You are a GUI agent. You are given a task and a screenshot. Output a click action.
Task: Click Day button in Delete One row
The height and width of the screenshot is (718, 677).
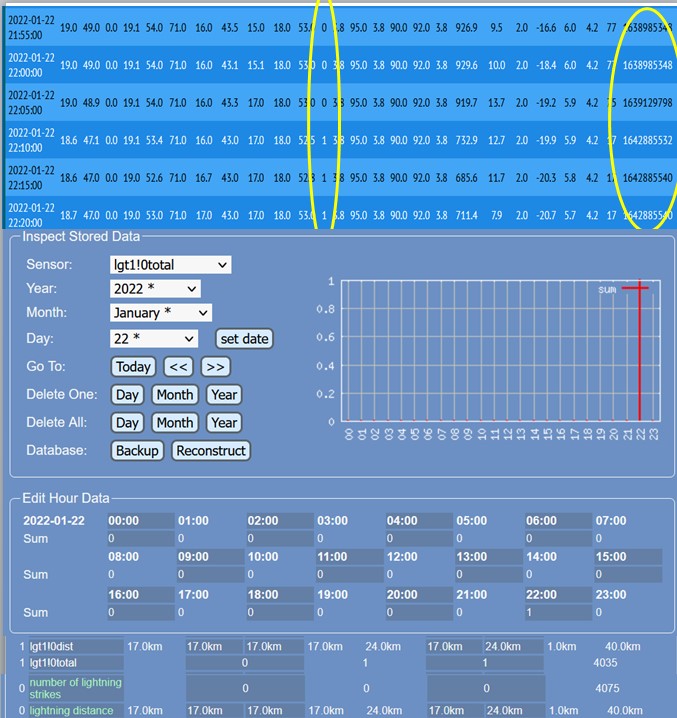coord(127,395)
